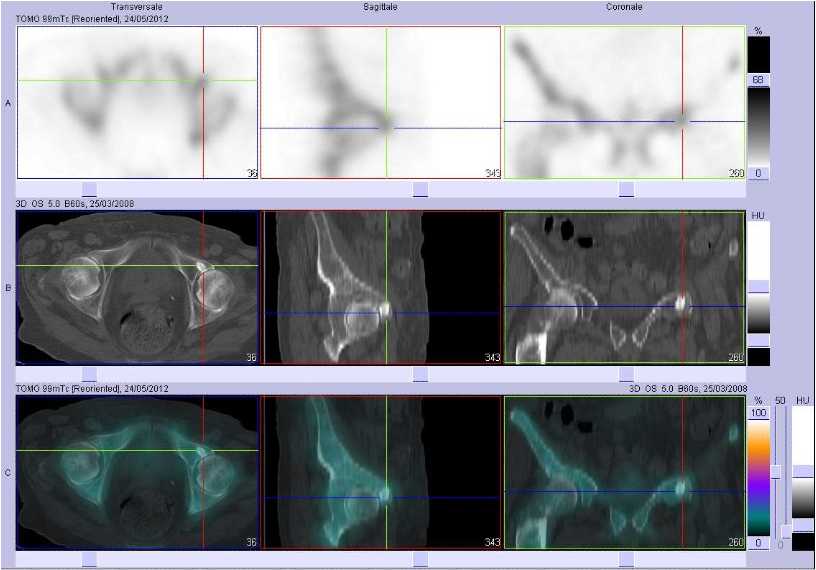816x570 pixels.
Task: Select the row A coronal SPECT view
Action: point(624,103)
